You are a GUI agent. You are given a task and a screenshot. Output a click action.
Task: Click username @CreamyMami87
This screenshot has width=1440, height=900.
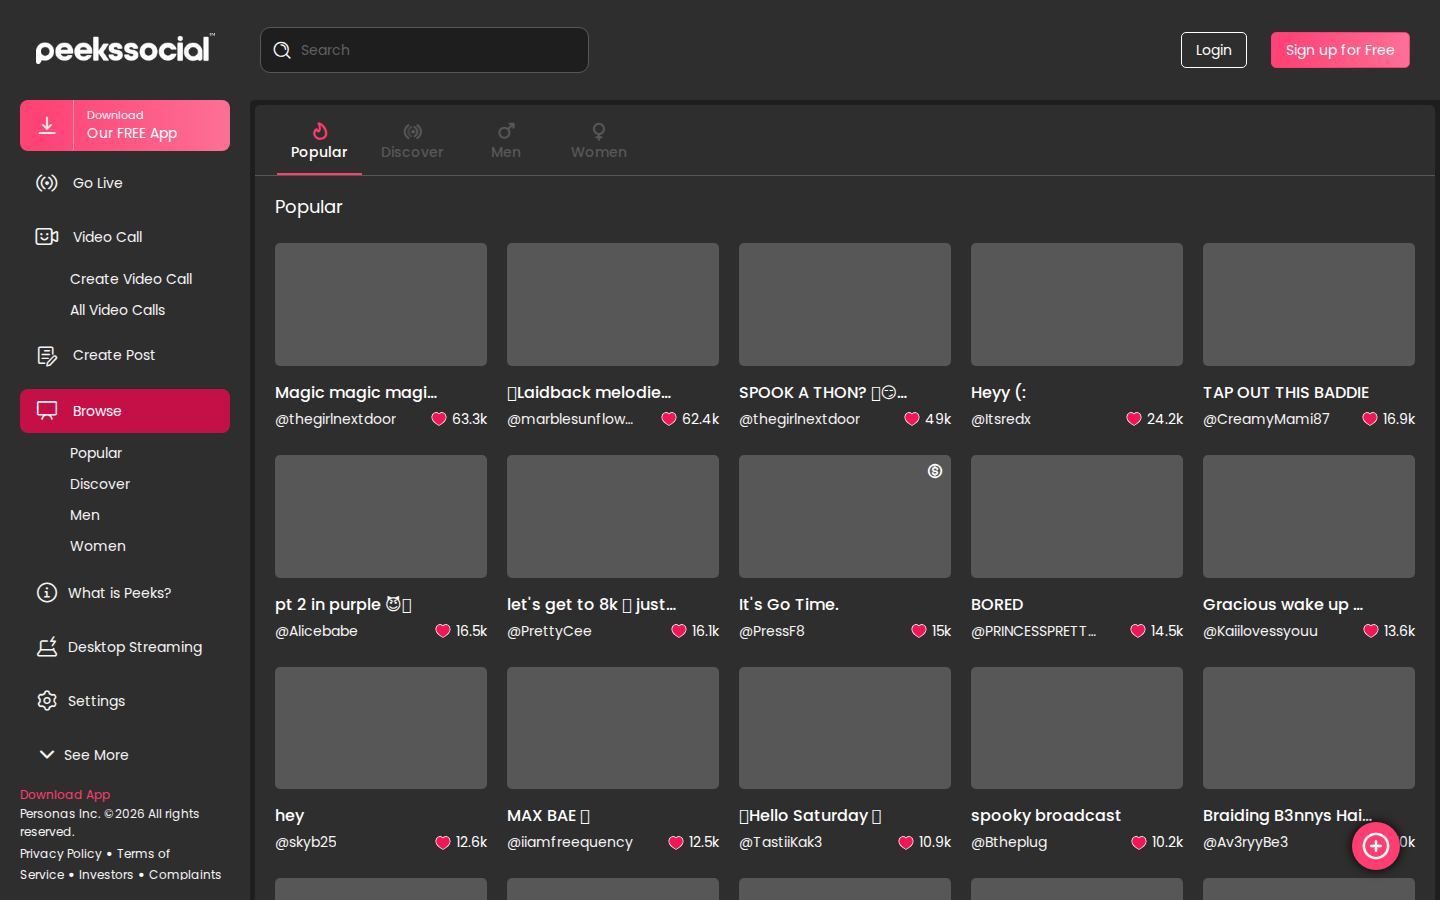click(x=1266, y=419)
